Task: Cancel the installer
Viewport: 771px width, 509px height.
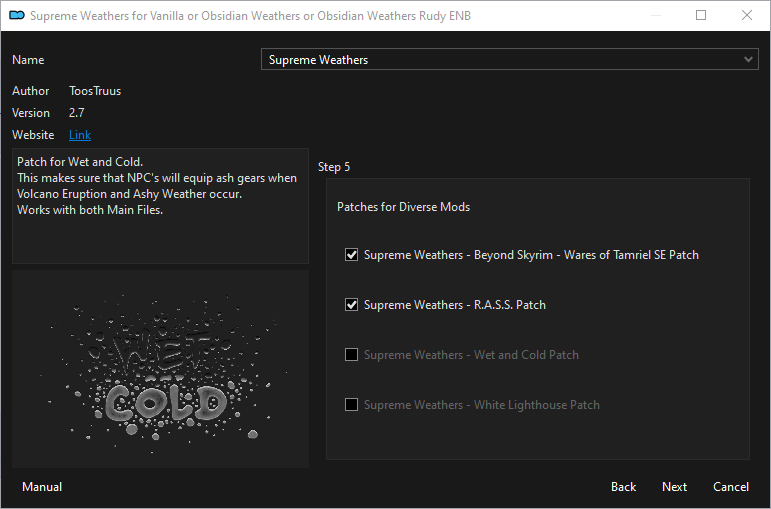Action: pyautogui.click(x=731, y=487)
